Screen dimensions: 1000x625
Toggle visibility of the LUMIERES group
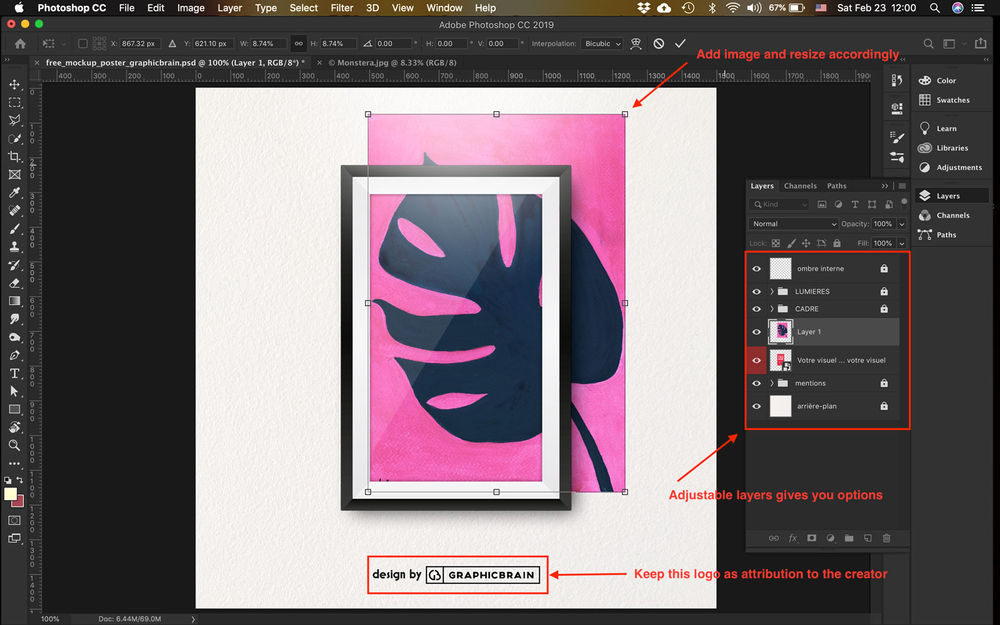pyautogui.click(x=757, y=291)
